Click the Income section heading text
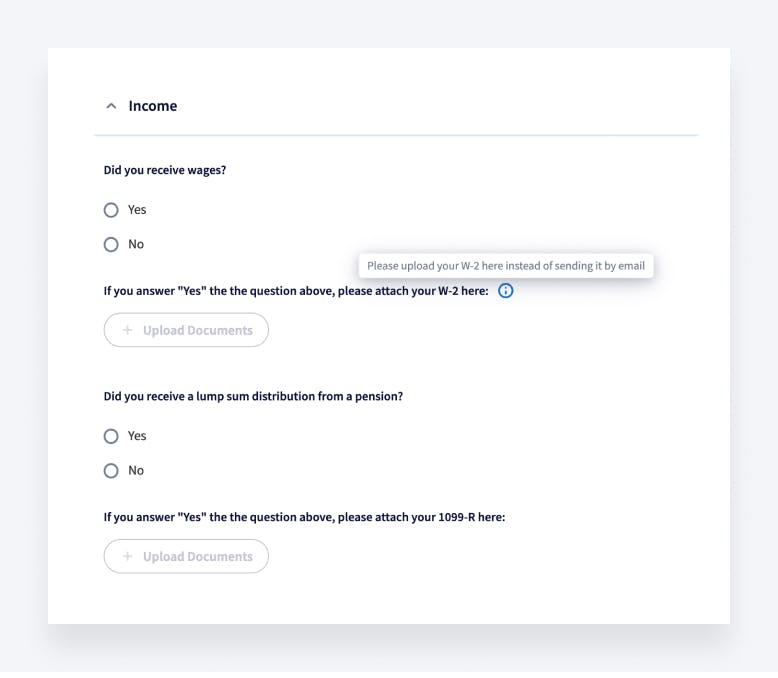The height and width of the screenshot is (678, 778). pyautogui.click(x=153, y=106)
